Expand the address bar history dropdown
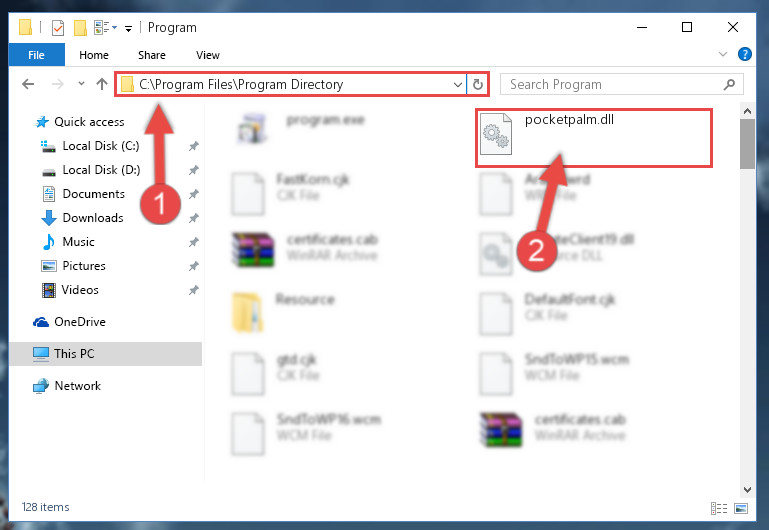 pyautogui.click(x=458, y=85)
